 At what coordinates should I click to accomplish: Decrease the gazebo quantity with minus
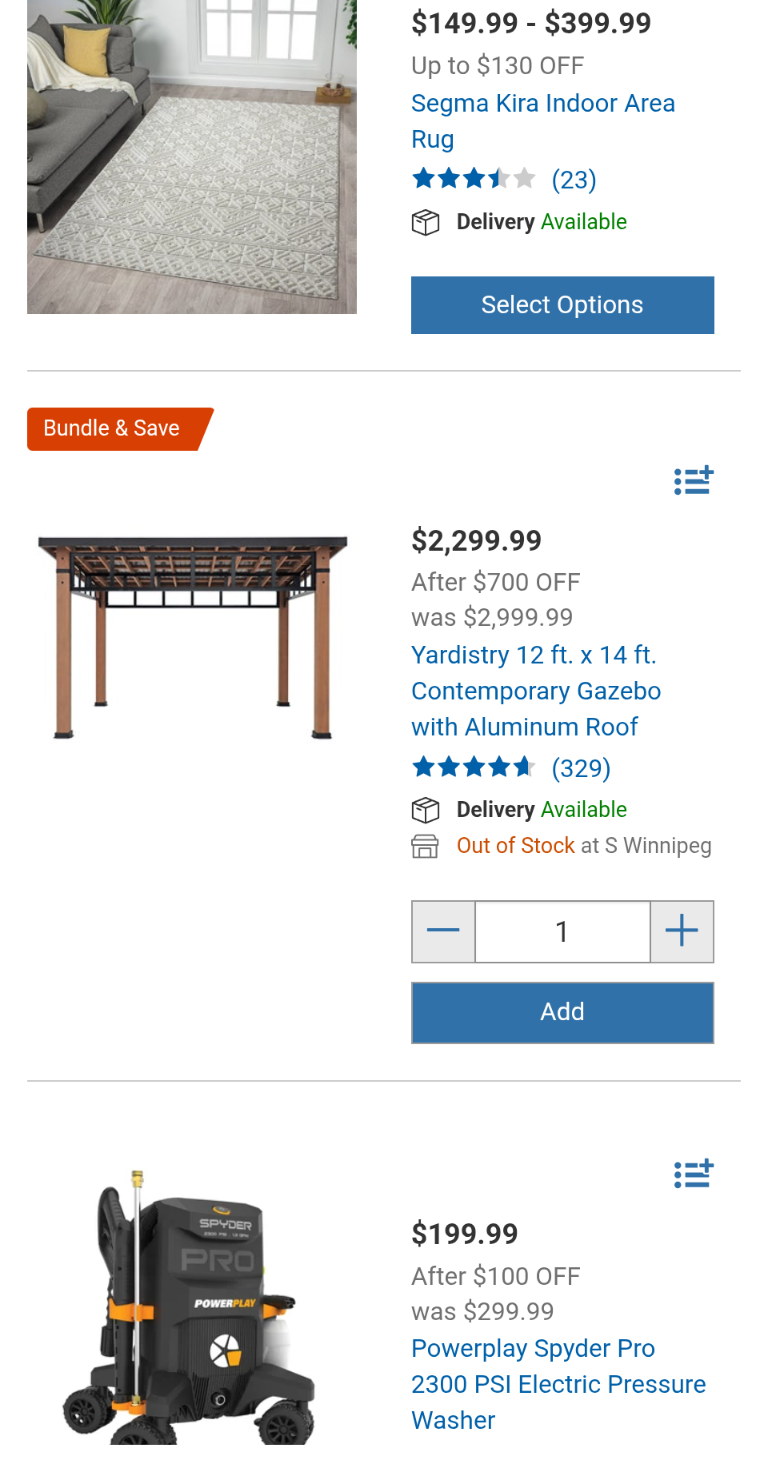[x=443, y=932]
